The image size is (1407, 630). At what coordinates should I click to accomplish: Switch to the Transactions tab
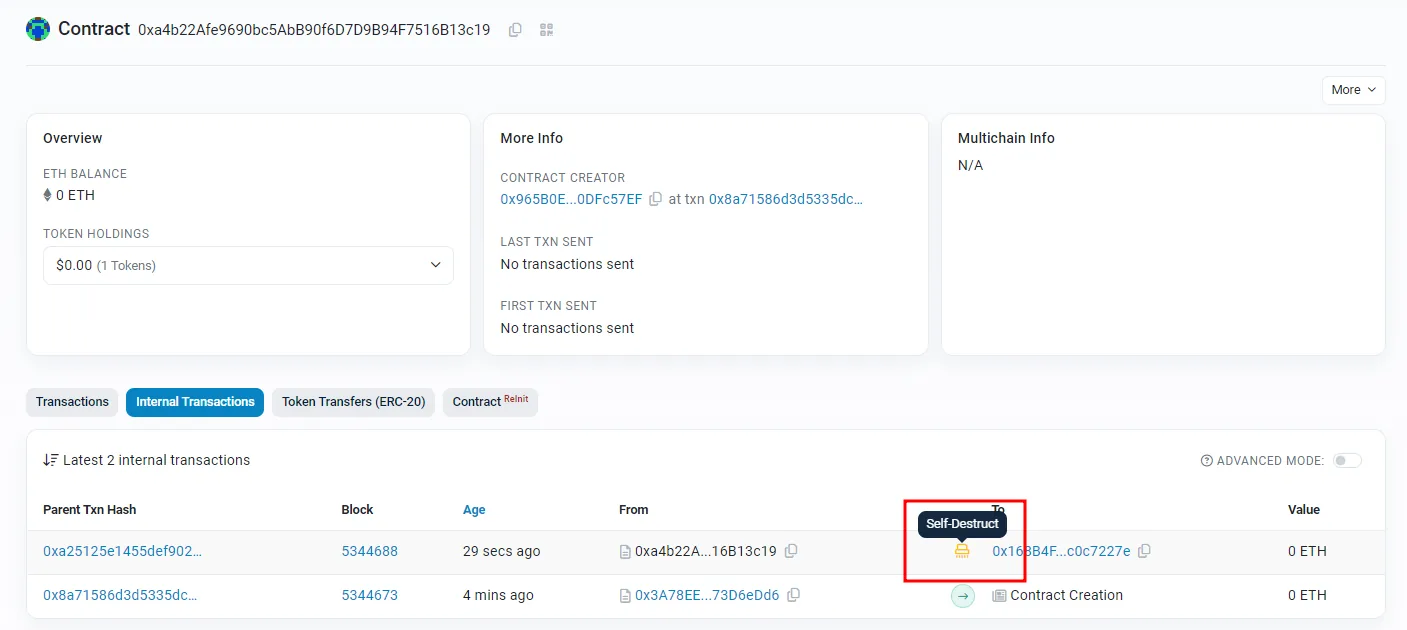tap(72, 402)
